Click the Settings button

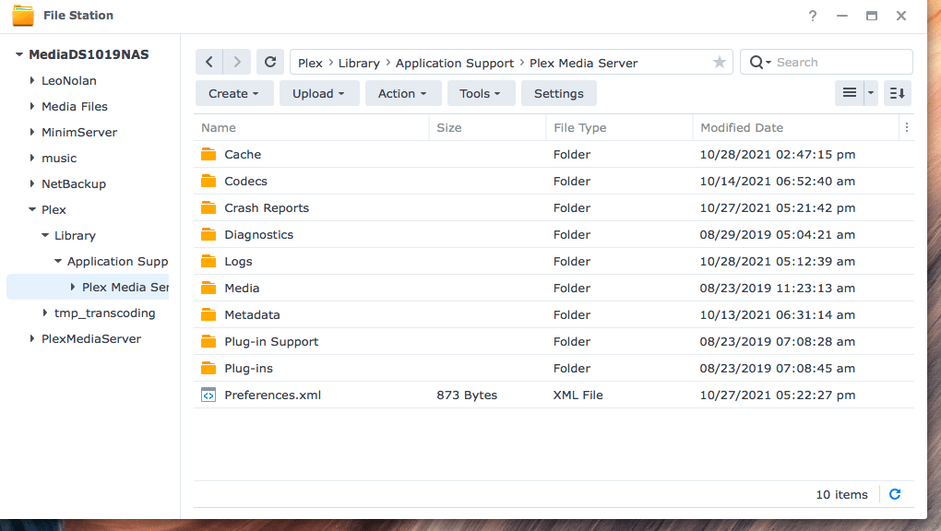(559, 93)
